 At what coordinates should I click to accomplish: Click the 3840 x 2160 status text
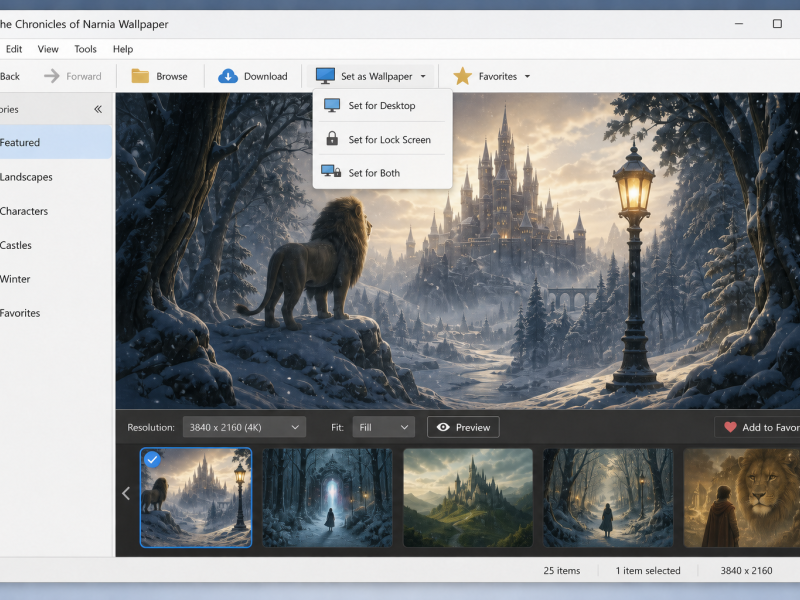746,570
